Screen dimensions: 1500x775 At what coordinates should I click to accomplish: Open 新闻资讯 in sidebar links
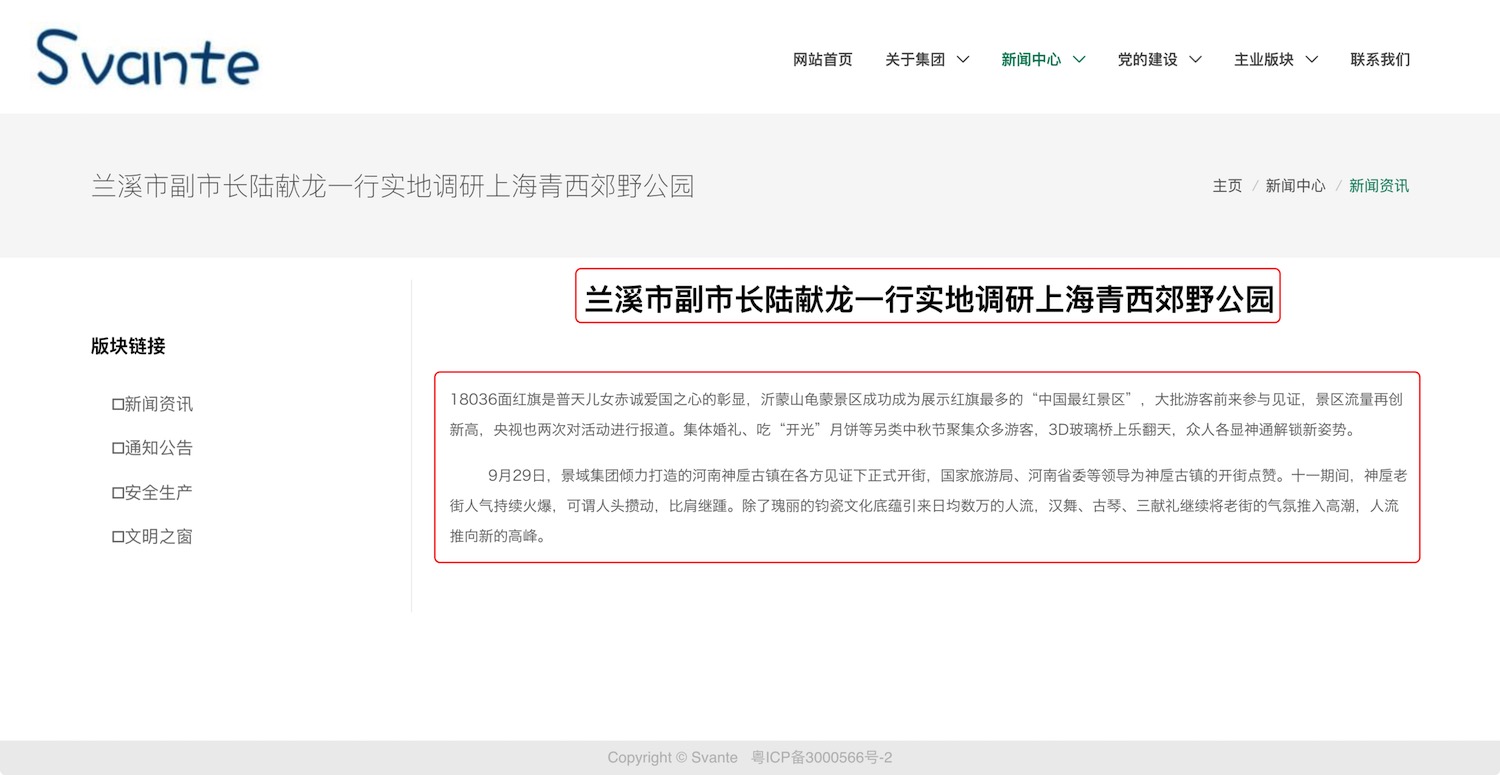pyautogui.click(x=153, y=404)
